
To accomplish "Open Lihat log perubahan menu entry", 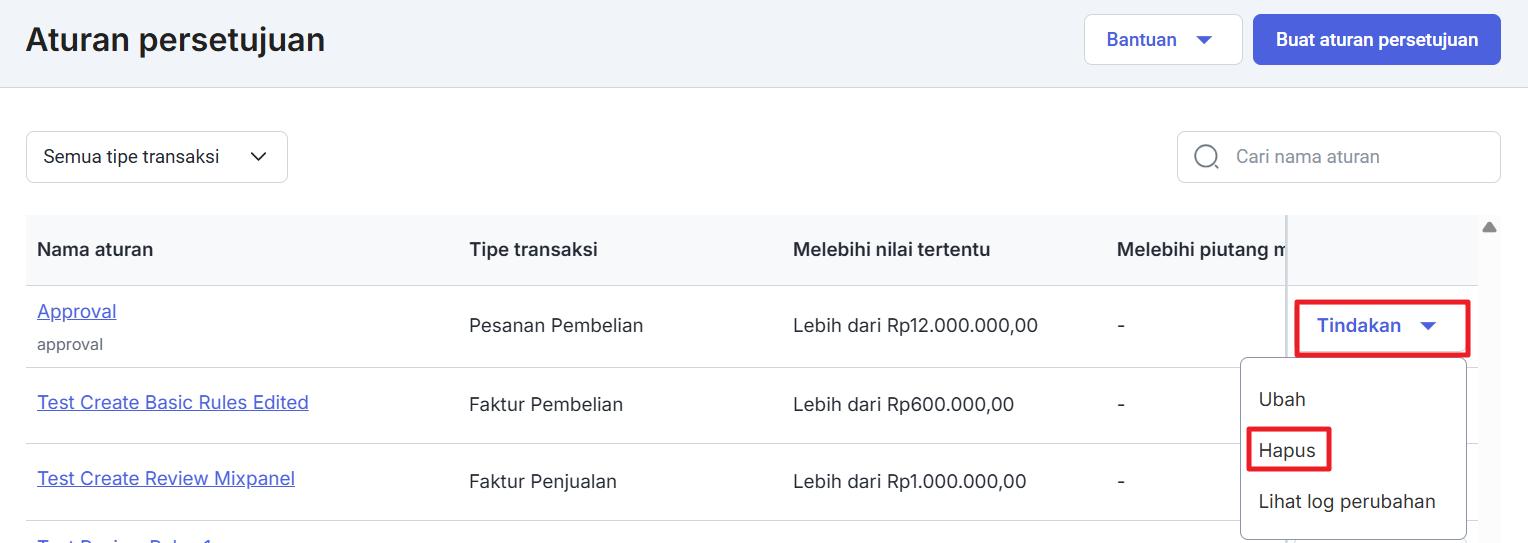I will 1347,502.
